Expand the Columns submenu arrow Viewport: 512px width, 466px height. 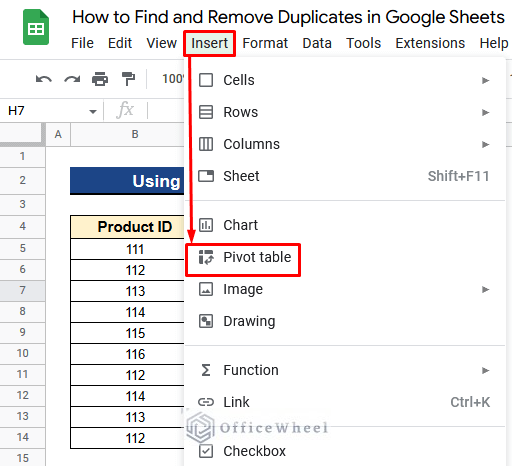point(486,144)
